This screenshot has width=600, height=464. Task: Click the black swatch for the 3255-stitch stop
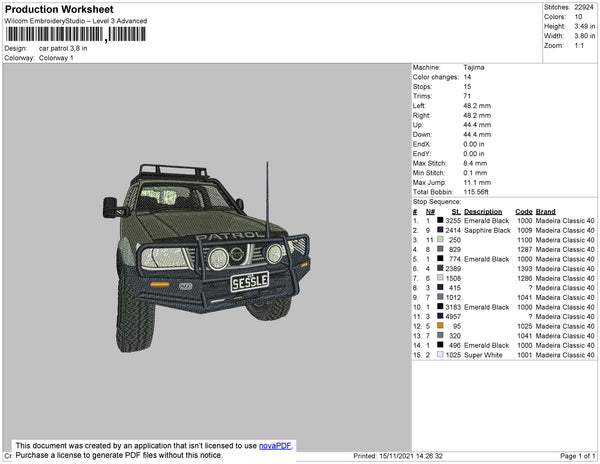[440, 220]
